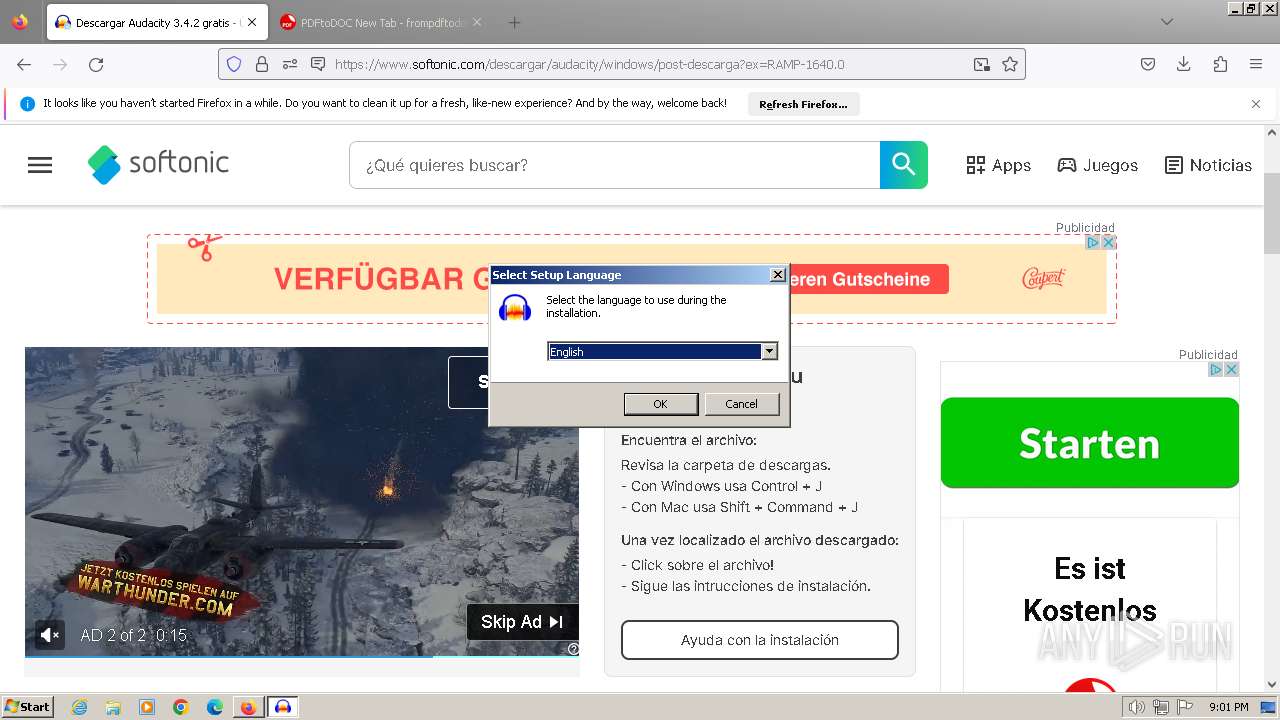Switch to the PDFtoDOC New Tab
The height and width of the screenshot is (720, 1280).
[x=380, y=22]
